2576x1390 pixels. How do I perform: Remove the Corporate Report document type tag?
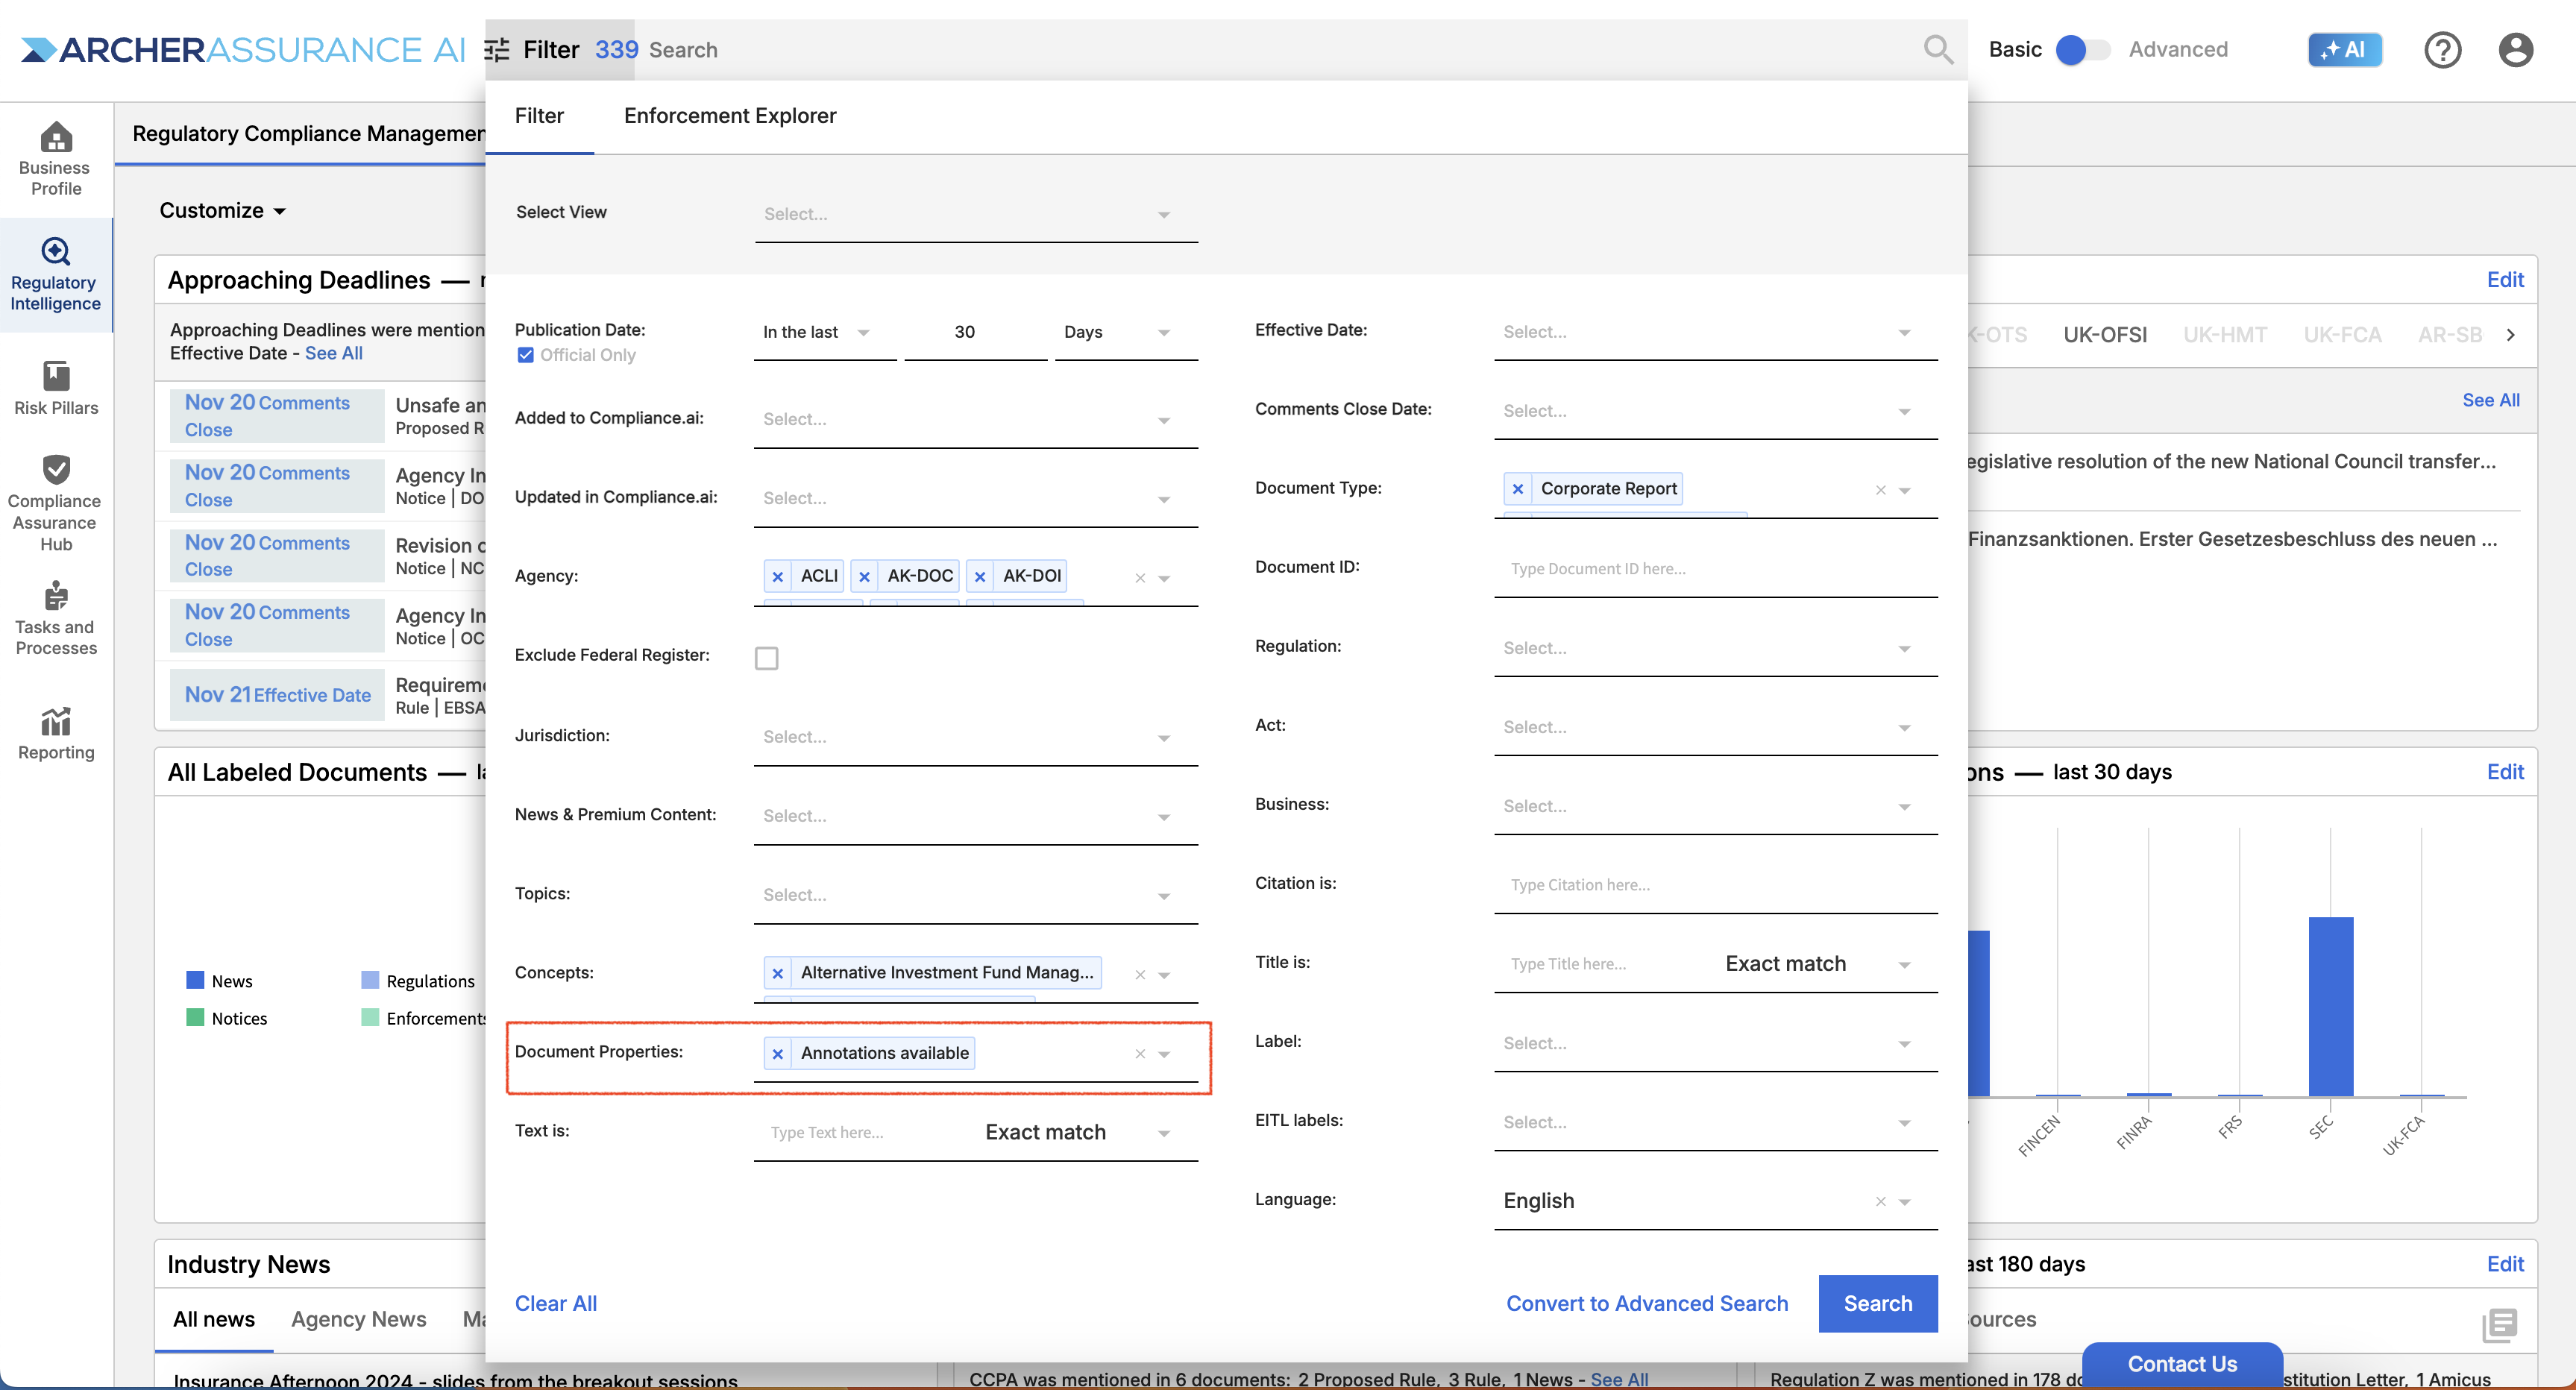[x=1517, y=489]
